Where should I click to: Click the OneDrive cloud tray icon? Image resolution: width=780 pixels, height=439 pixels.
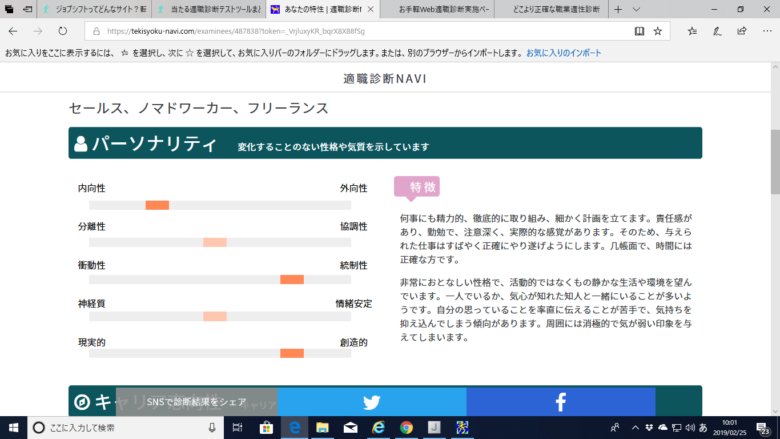[663, 428]
